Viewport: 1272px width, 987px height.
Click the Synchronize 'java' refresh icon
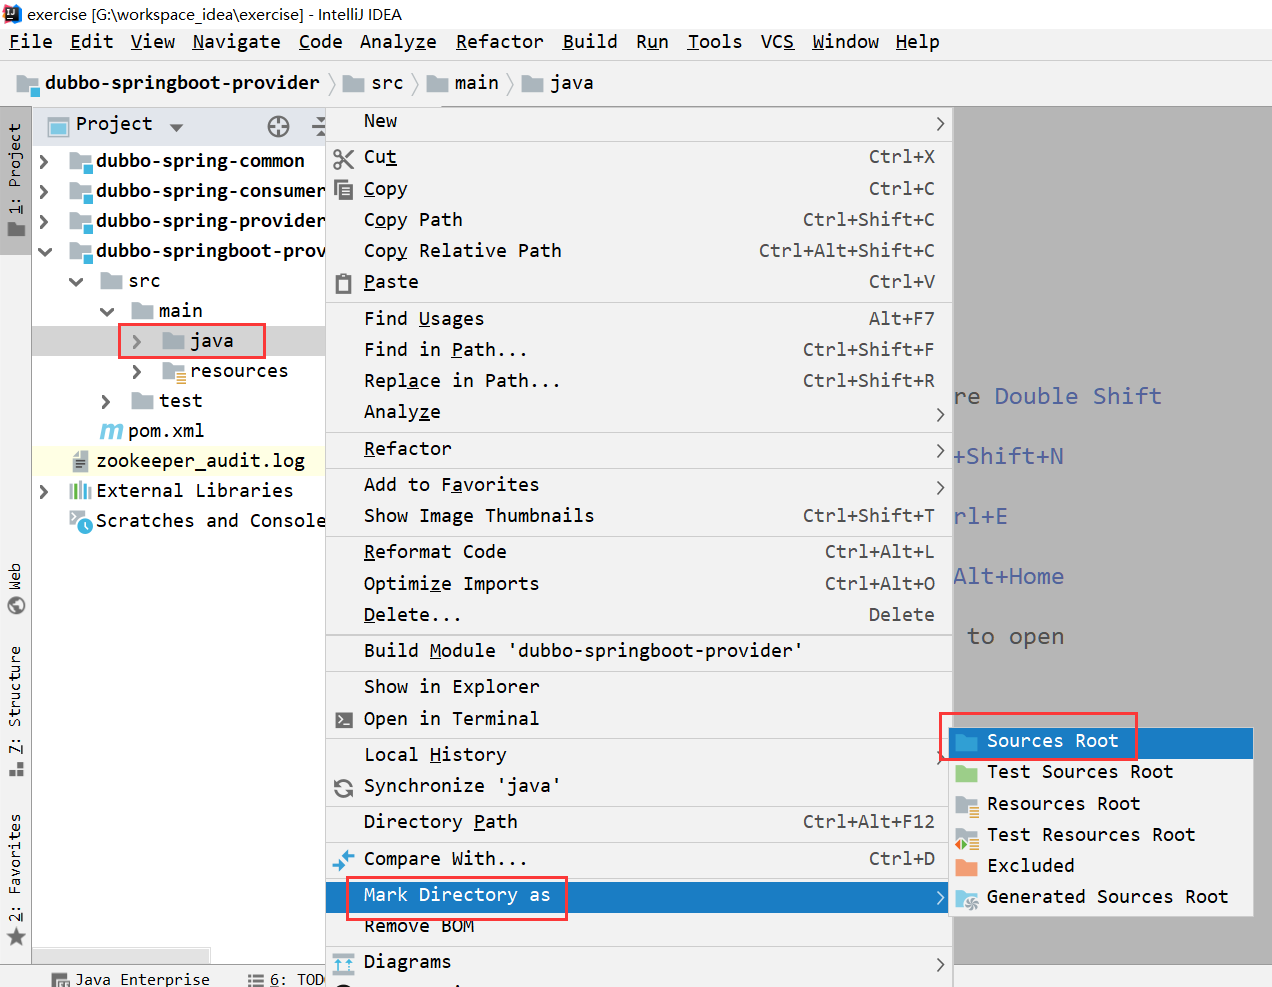pos(344,788)
